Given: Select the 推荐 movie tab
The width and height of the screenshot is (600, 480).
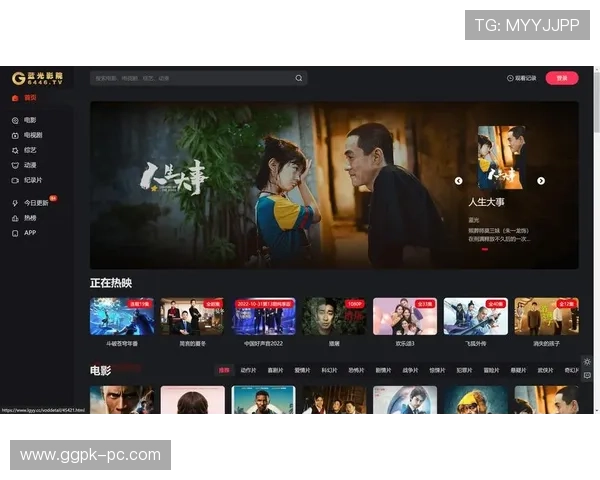Looking at the screenshot, I should (x=224, y=370).
